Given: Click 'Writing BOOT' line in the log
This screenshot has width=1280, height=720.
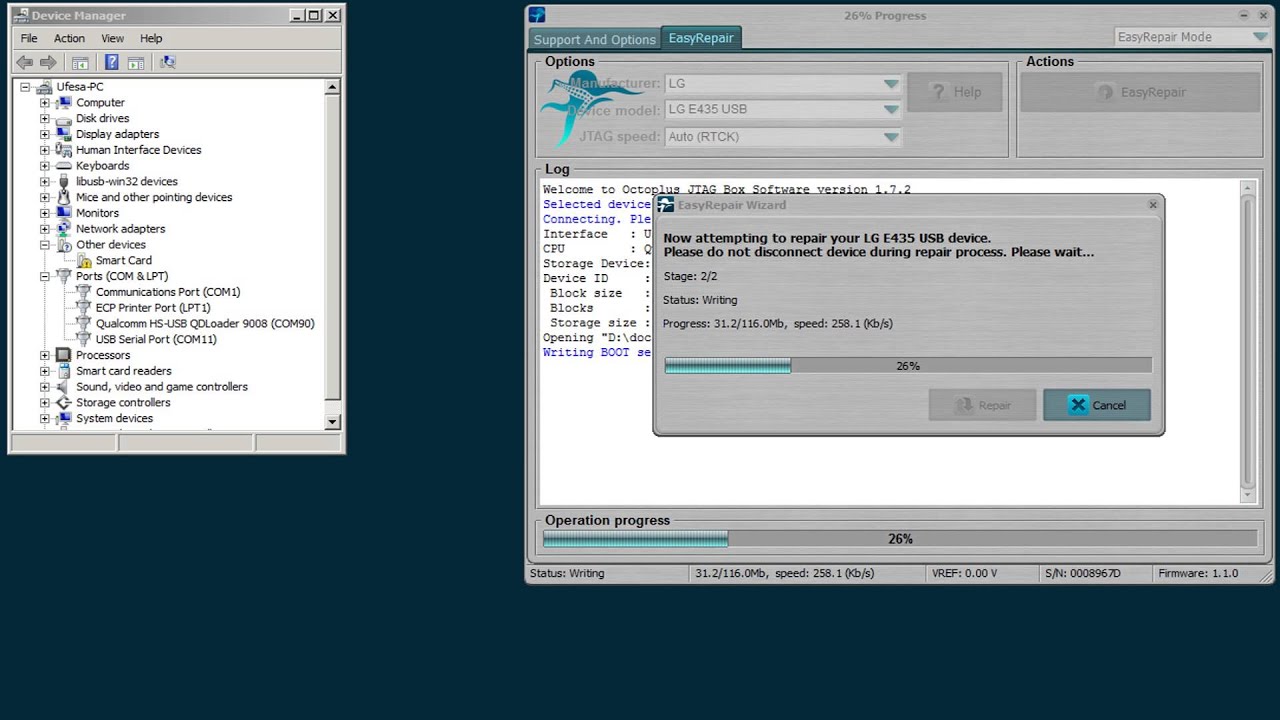Looking at the screenshot, I should click(596, 352).
